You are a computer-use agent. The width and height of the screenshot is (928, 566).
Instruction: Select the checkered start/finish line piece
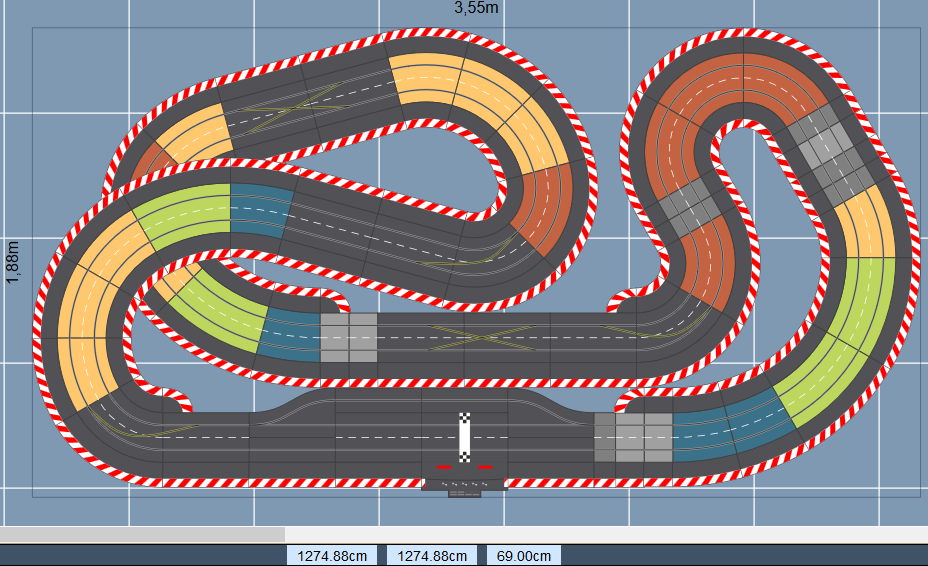click(x=465, y=438)
